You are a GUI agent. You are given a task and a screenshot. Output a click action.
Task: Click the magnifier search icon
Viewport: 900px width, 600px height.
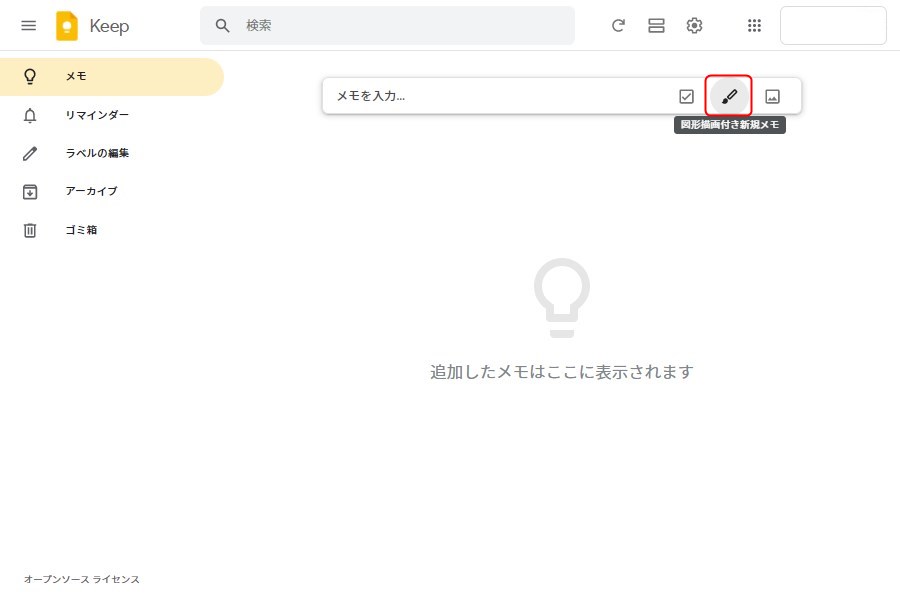(223, 26)
